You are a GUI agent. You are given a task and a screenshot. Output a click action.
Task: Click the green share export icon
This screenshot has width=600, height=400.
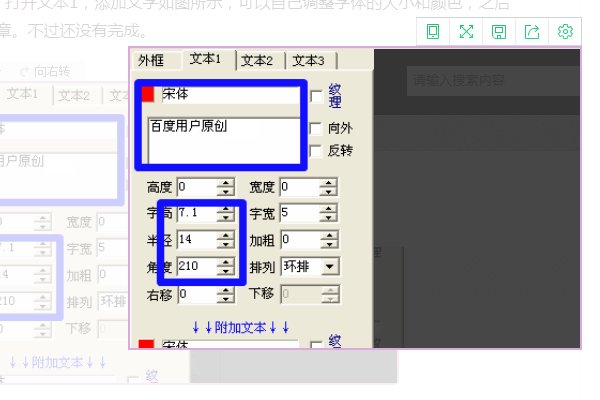[x=532, y=31]
